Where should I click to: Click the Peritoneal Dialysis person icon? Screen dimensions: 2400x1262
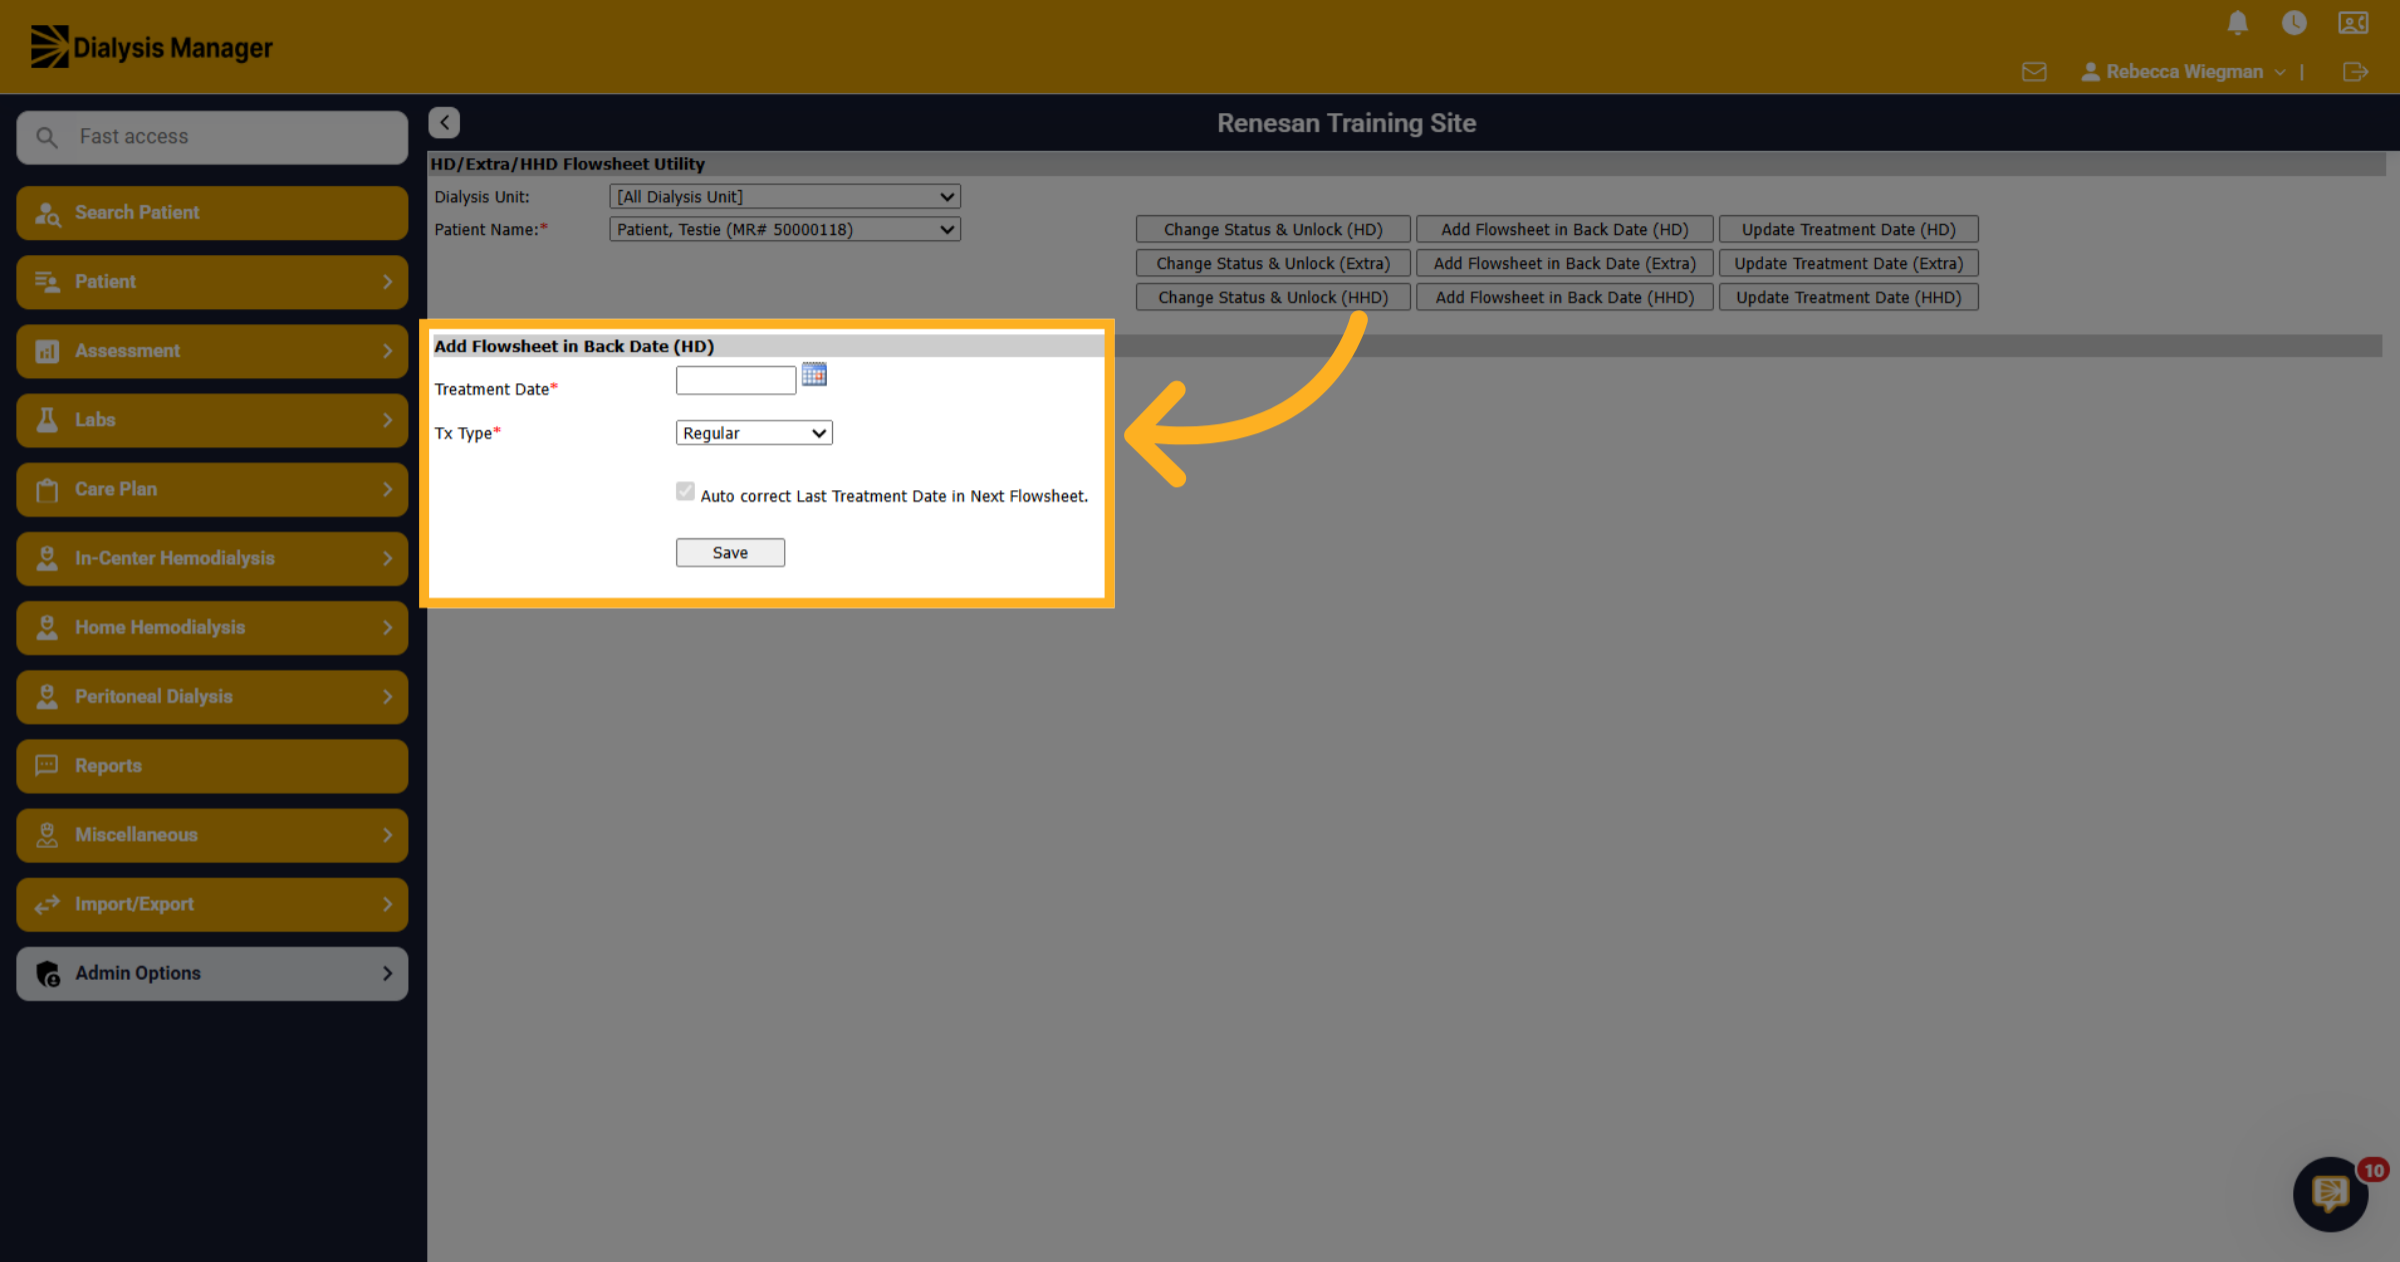pyautogui.click(x=47, y=696)
